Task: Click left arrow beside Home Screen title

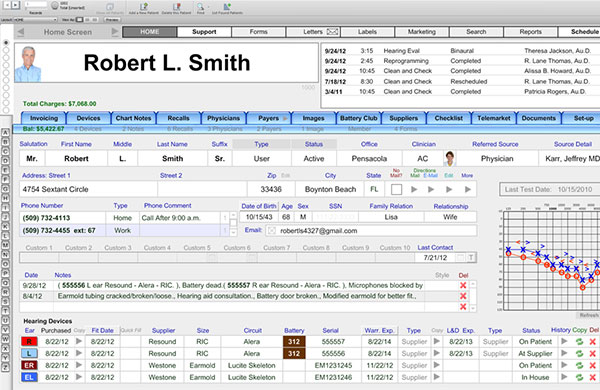Action: tap(21, 32)
